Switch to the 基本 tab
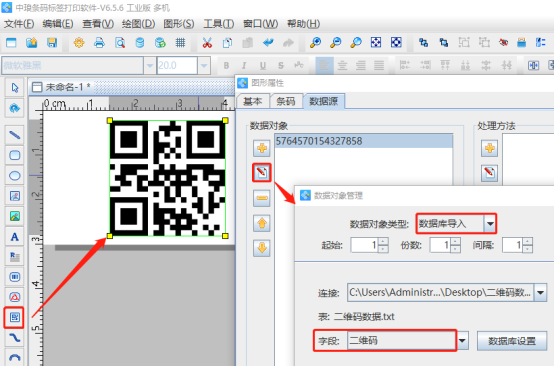 [253, 101]
